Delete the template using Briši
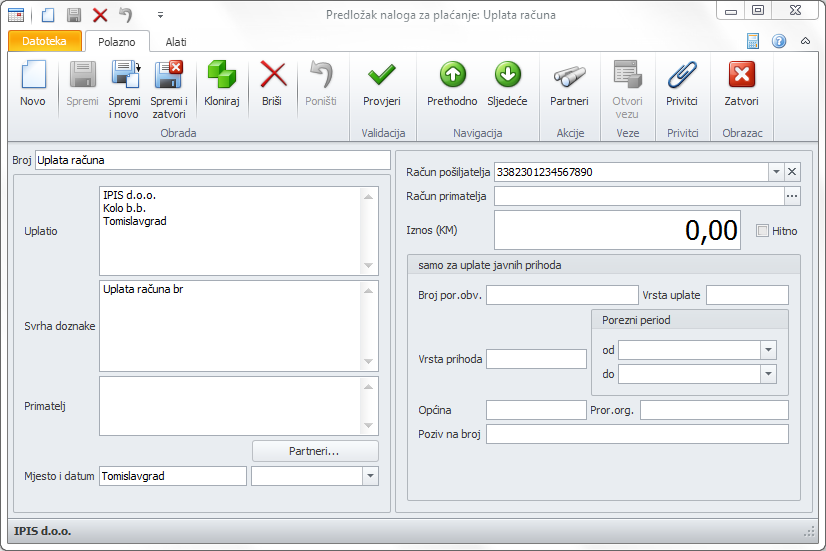 pyautogui.click(x=272, y=84)
